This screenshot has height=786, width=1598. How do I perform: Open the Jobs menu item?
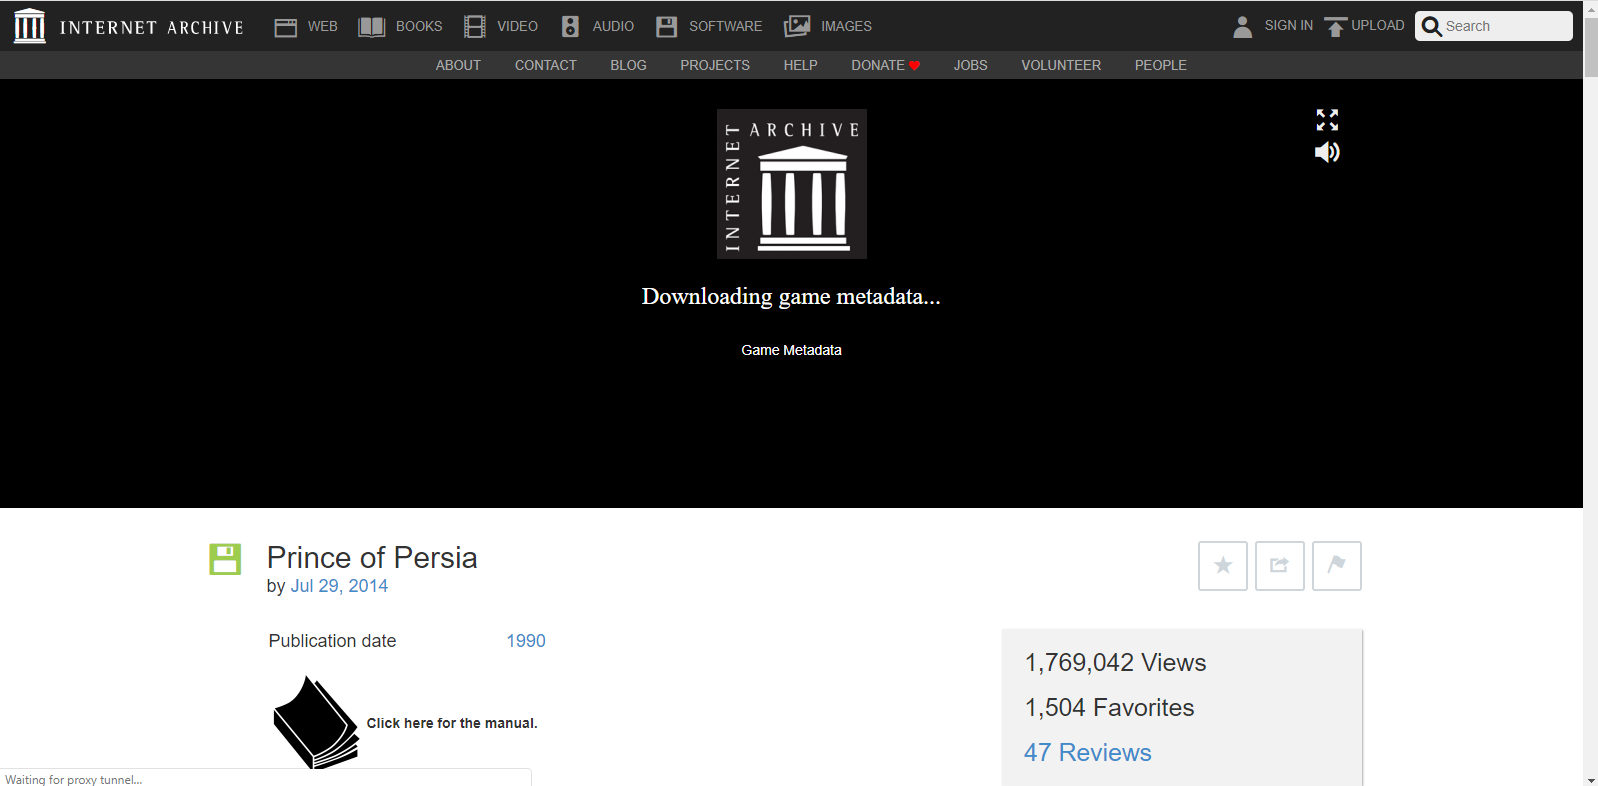[x=971, y=65]
